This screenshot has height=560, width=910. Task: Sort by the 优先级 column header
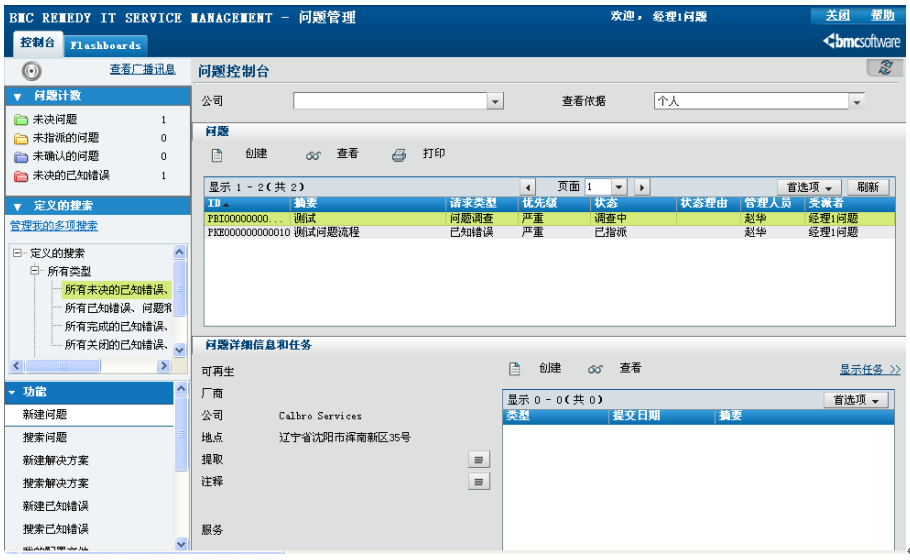[554, 204]
